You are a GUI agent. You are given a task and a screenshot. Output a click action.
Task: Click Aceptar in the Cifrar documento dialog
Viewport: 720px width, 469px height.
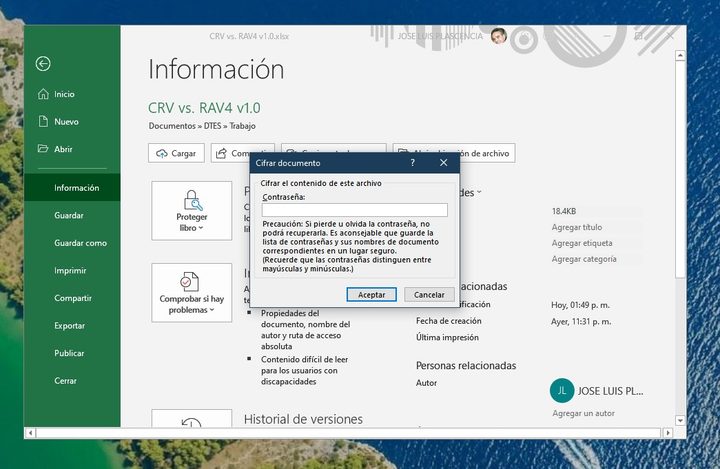pos(371,294)
